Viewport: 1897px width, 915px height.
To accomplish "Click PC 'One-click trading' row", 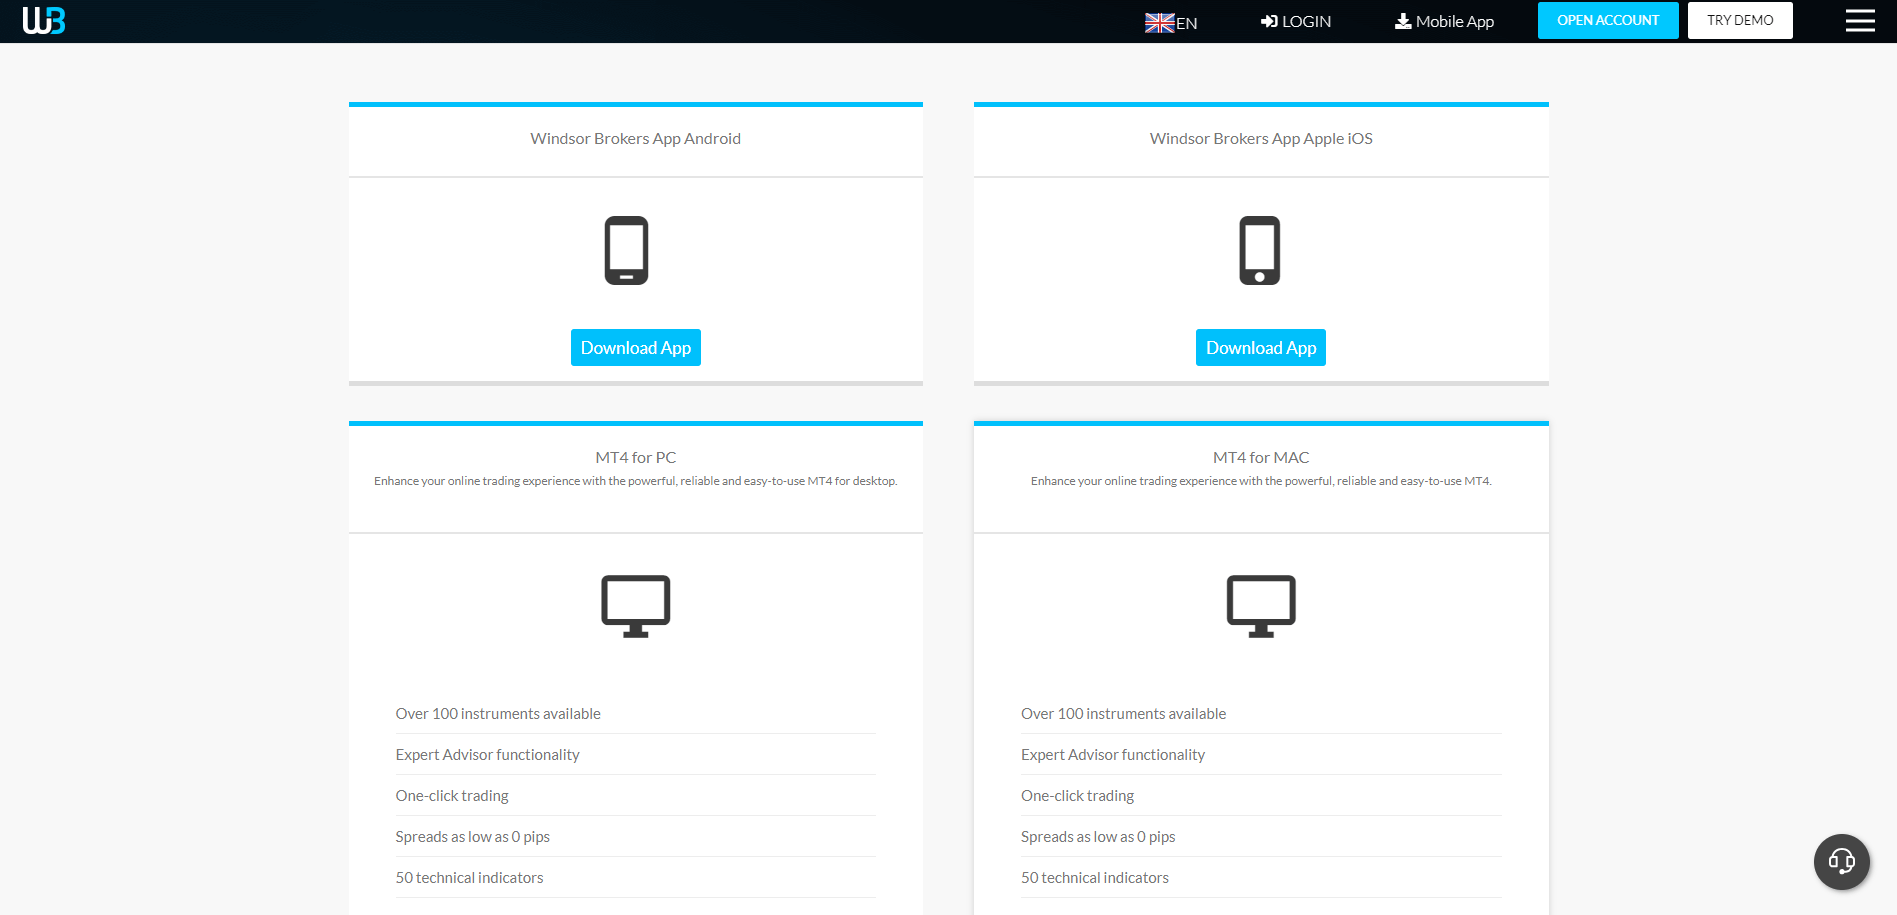I will [x=636, y=796].
